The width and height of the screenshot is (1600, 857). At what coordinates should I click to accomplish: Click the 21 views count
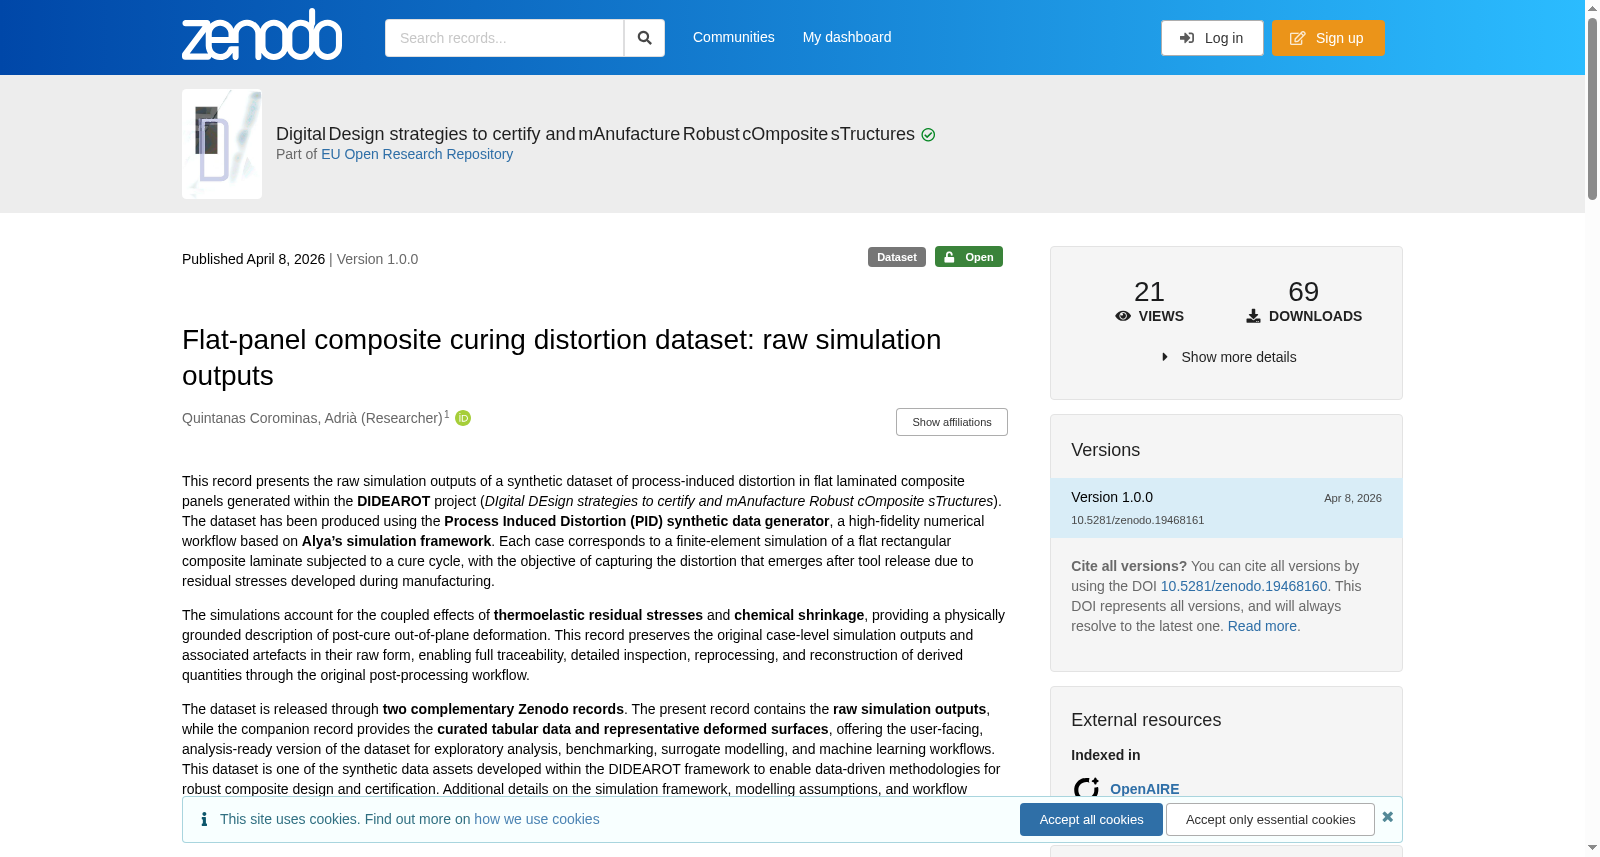[1149, 291]
